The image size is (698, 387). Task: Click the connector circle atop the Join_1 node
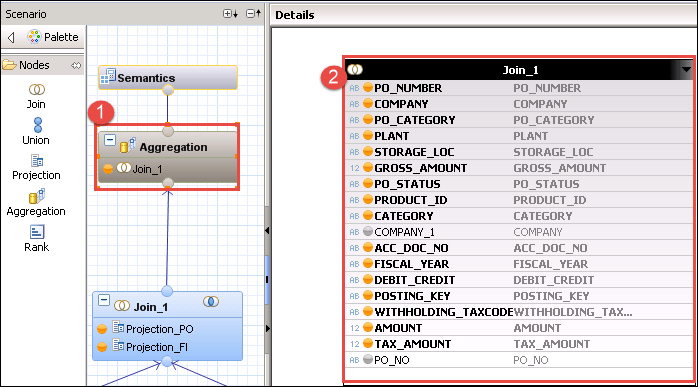[167, 291]
